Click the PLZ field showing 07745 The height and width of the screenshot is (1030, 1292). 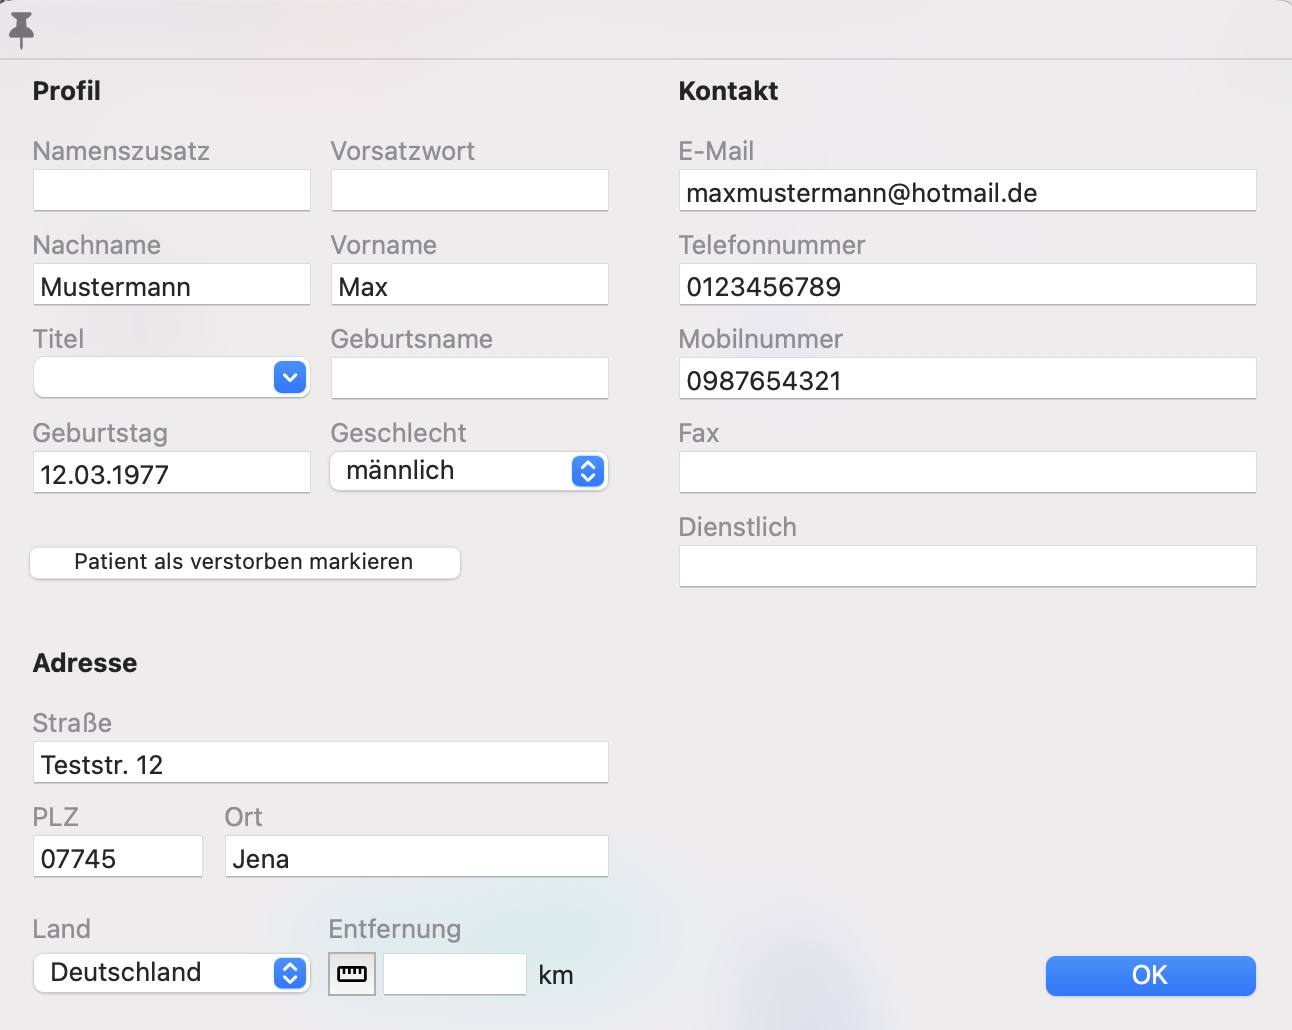118,856
